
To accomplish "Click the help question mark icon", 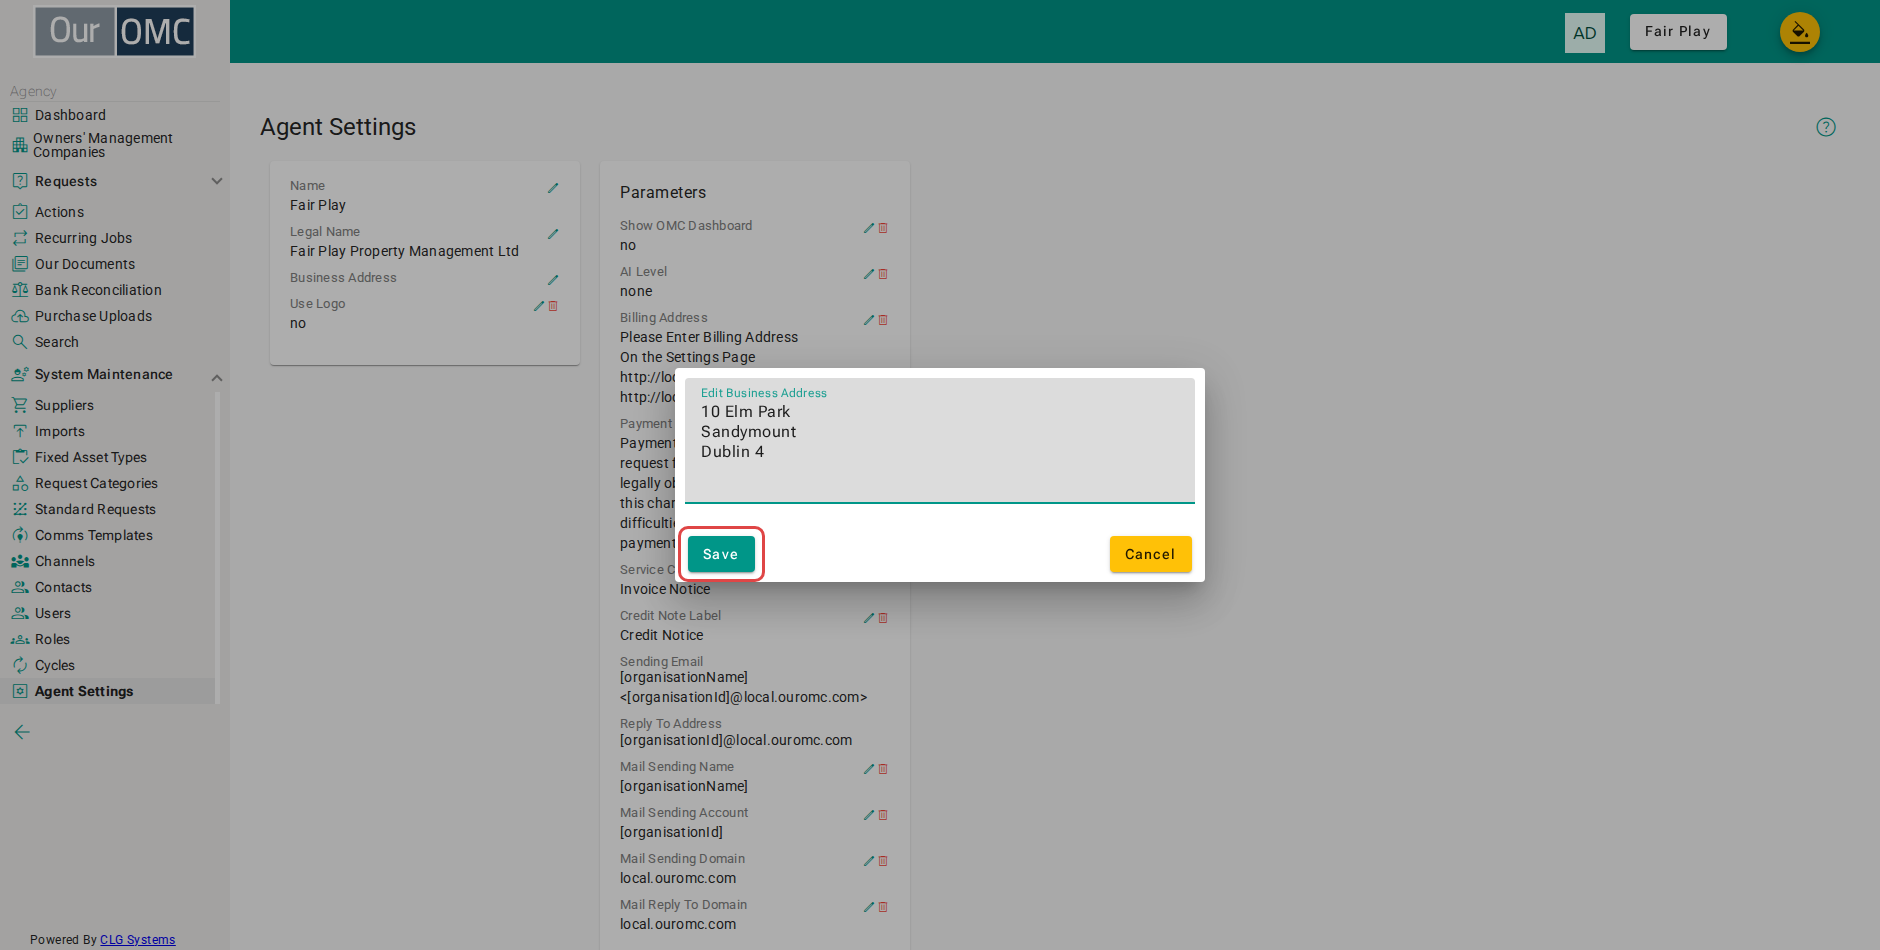I will click(x=1826, y=127).
